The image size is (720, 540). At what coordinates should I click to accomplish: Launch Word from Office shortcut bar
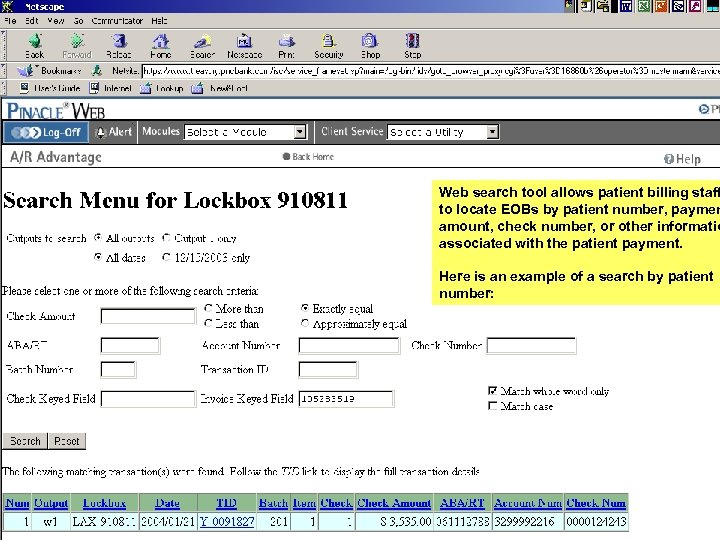pos(626,6)
